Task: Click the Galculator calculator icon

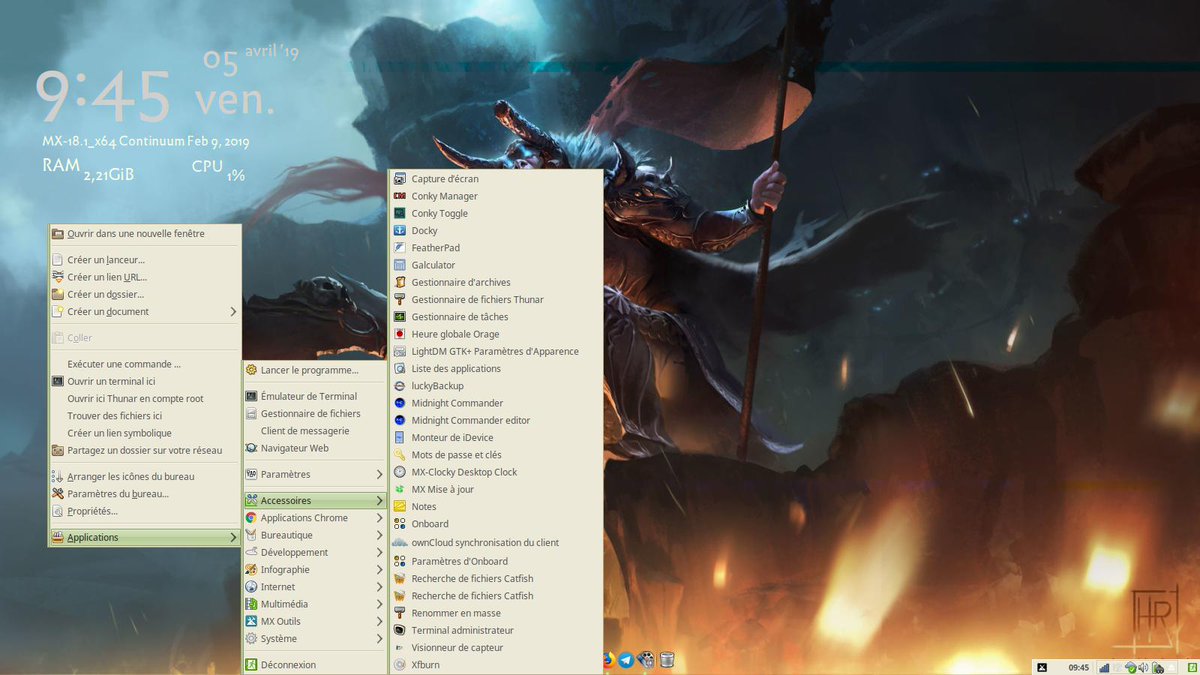Action: pos(400,265)
